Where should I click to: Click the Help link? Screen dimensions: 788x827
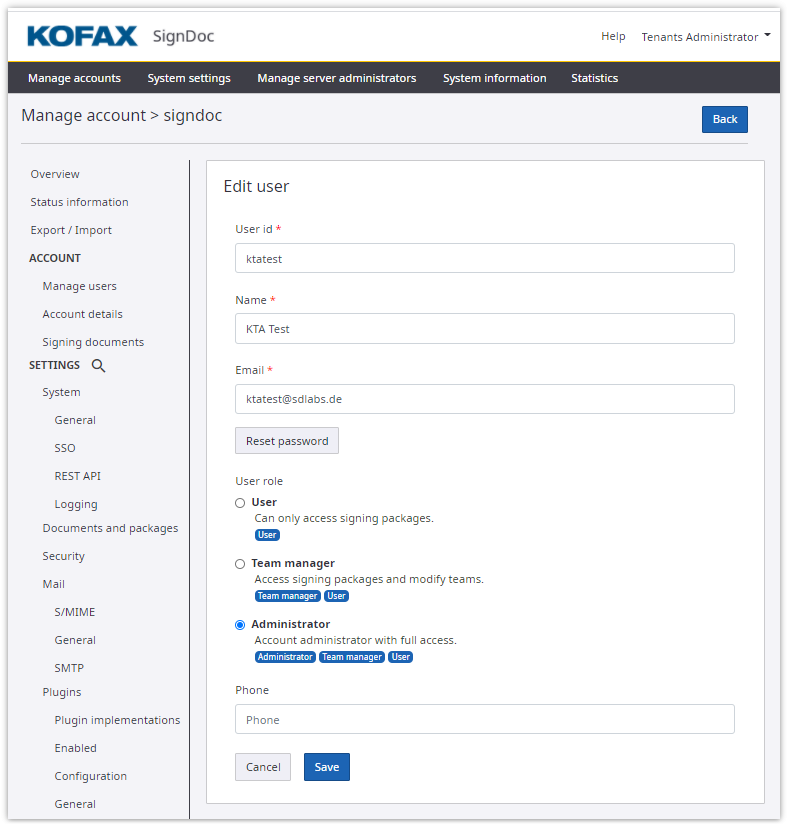pyautogui.click(x=613, y=37)
